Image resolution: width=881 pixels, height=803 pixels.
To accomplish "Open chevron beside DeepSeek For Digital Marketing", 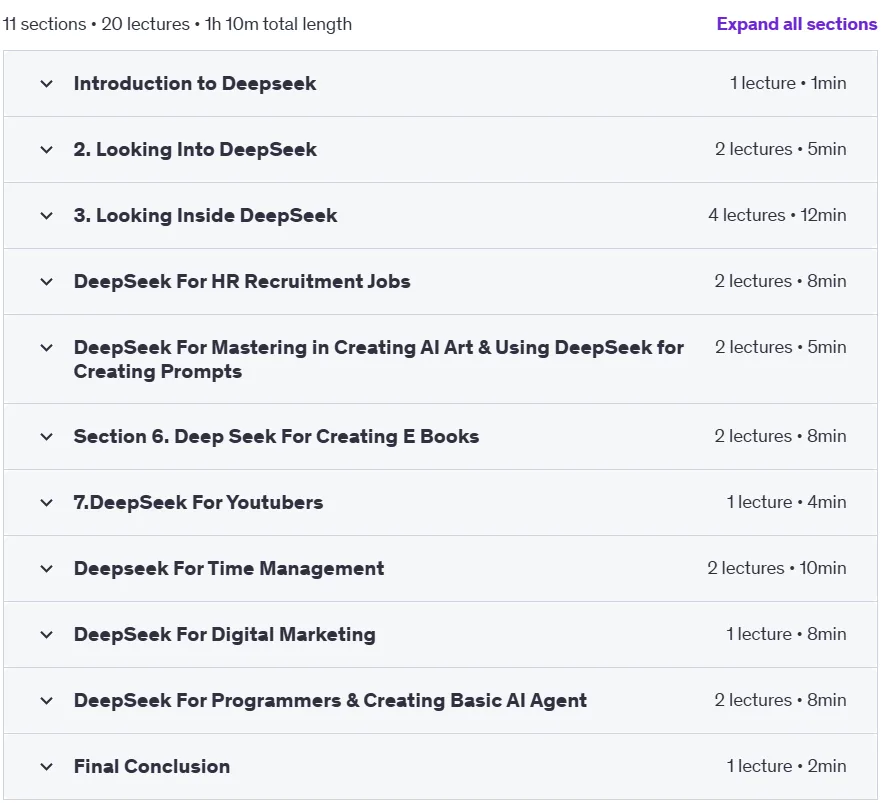I will point(47,634).
